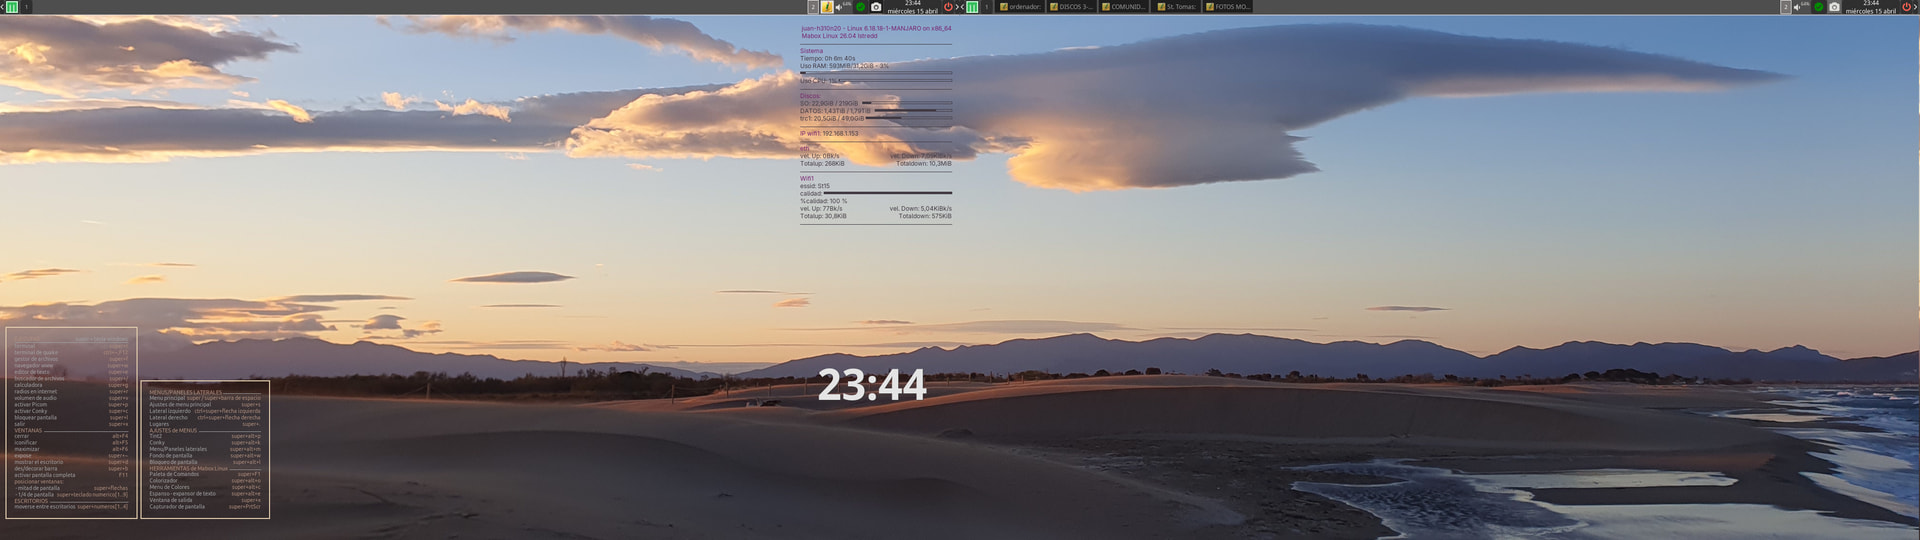Click the center panel's green checkmark status icon
This screenshot has height=540, width=1920.
coord(860,7)
